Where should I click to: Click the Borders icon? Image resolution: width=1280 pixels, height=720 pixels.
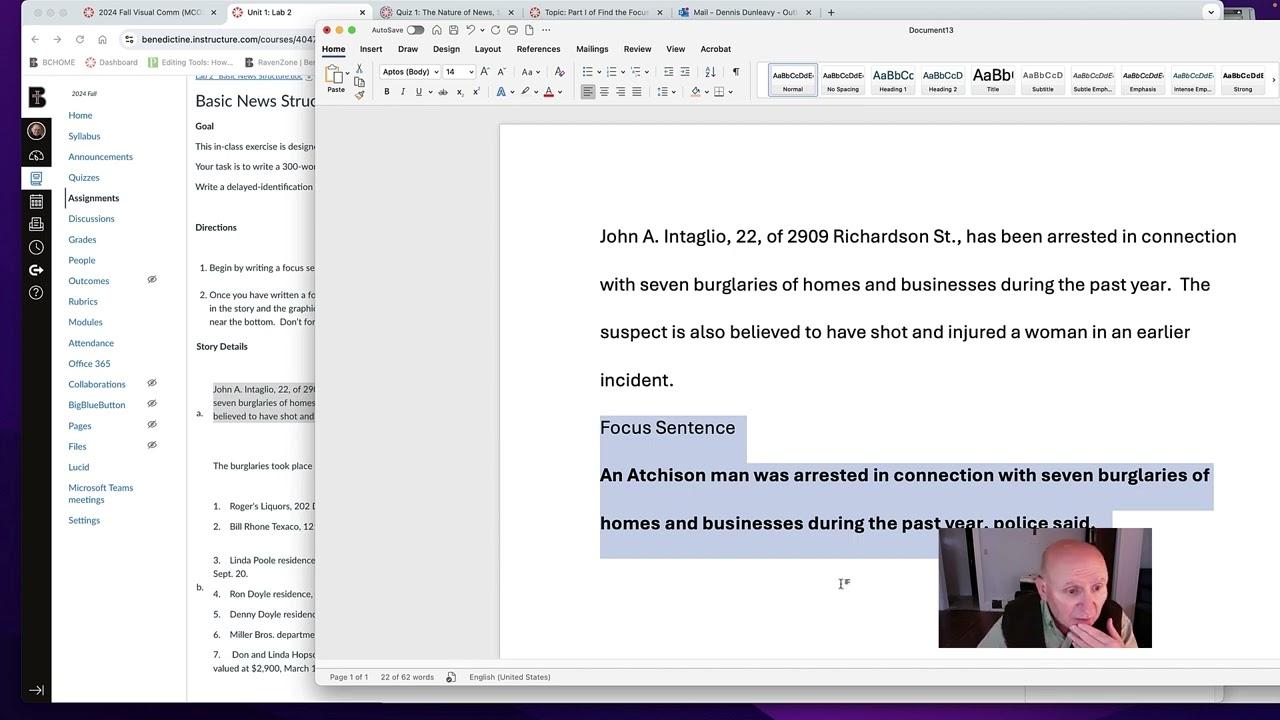[719, 92]
